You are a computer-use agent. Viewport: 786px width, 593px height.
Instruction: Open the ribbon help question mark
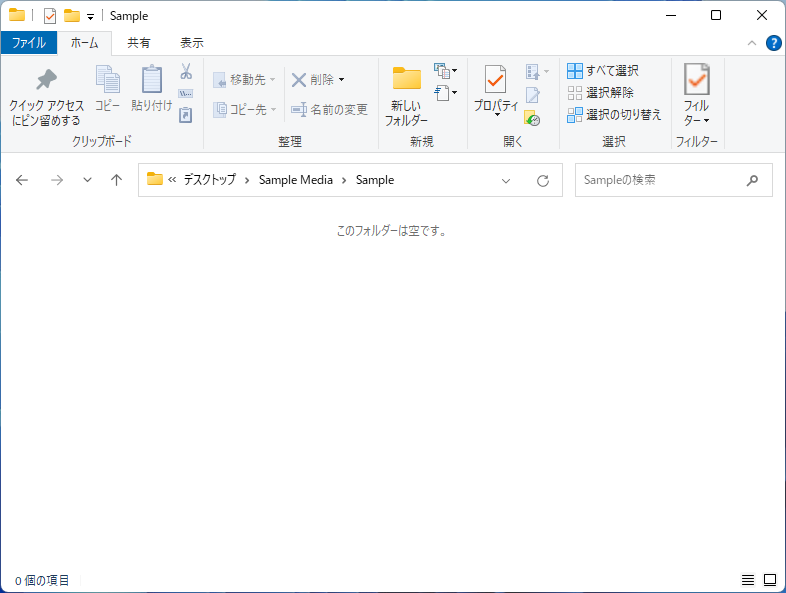[773, 43]
